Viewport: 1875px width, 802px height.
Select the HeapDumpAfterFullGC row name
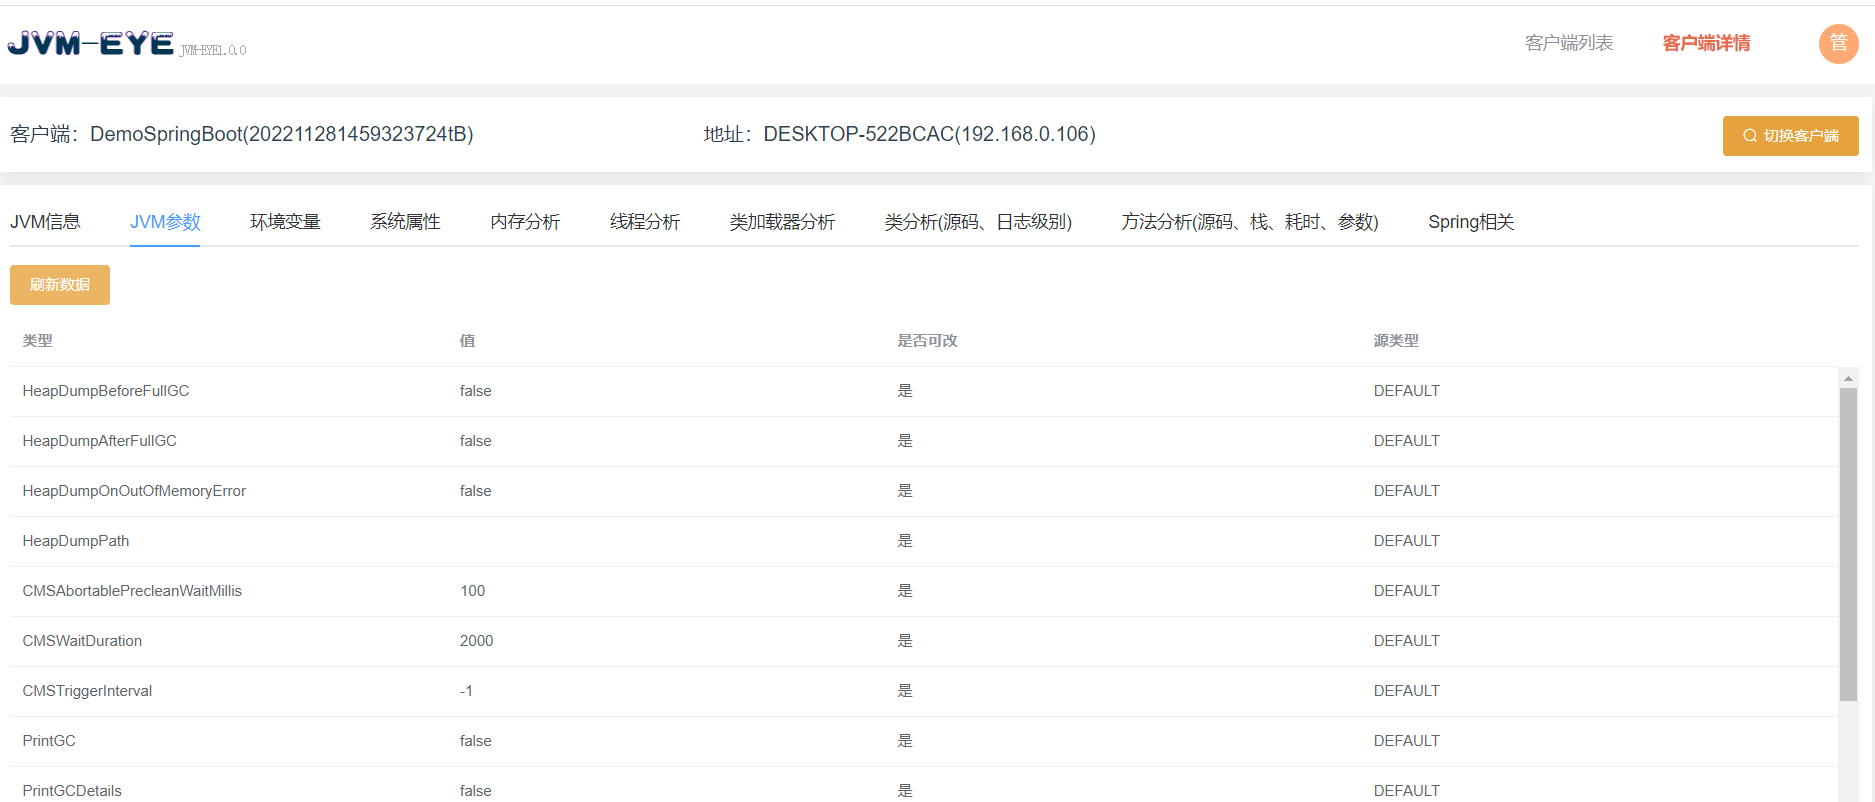tap(99, 441)
